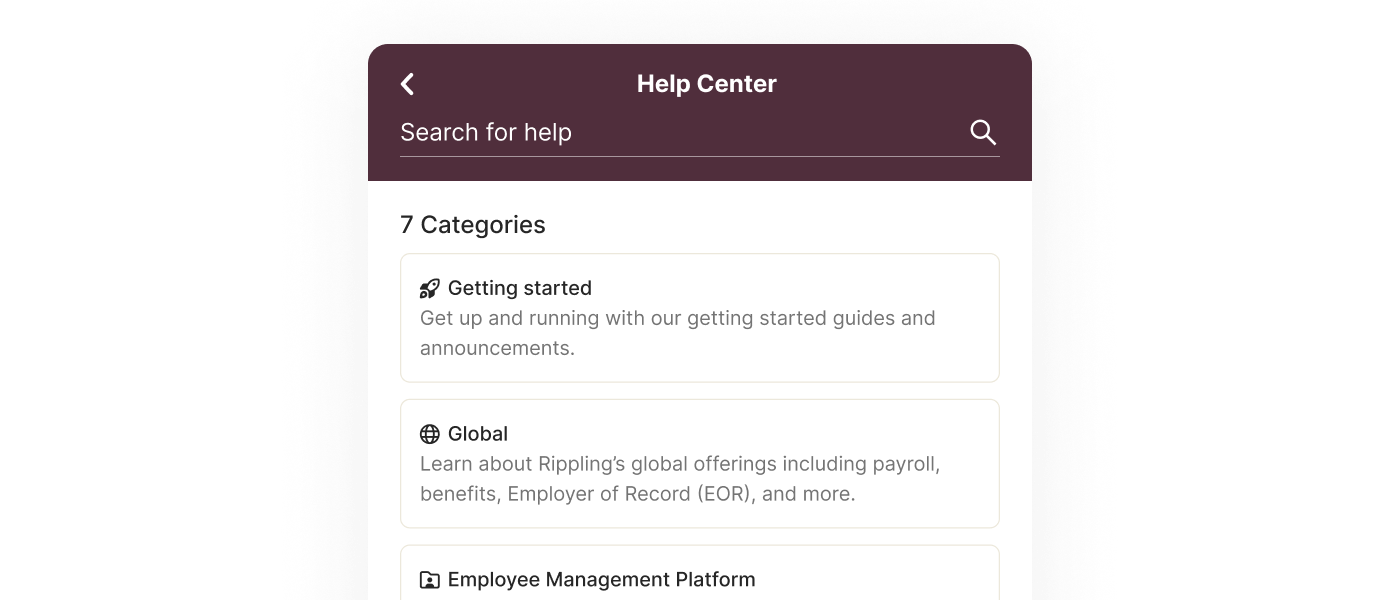Select "Get up and running" description line
Viewport: 1400px width, 600px height.
(x=678, y=318)
